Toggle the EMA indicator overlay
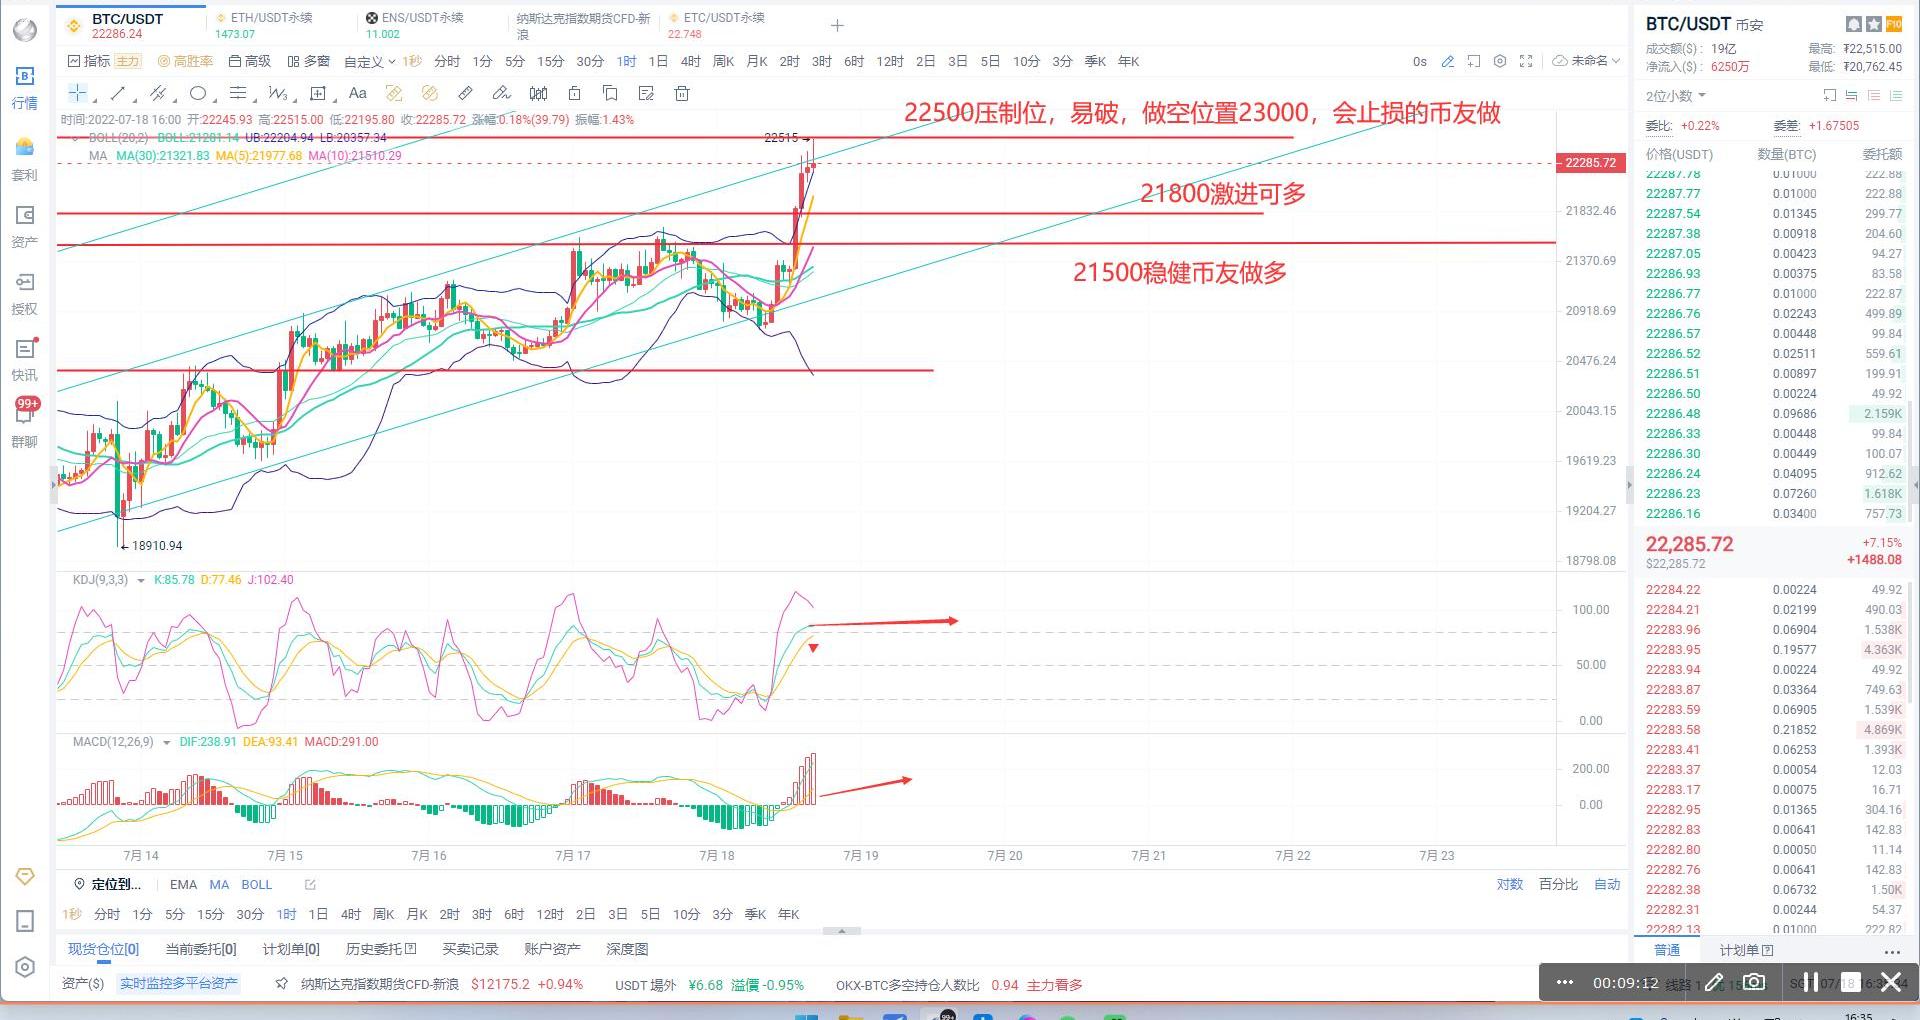This screenshot has width=1920, height=1020. 183,884
